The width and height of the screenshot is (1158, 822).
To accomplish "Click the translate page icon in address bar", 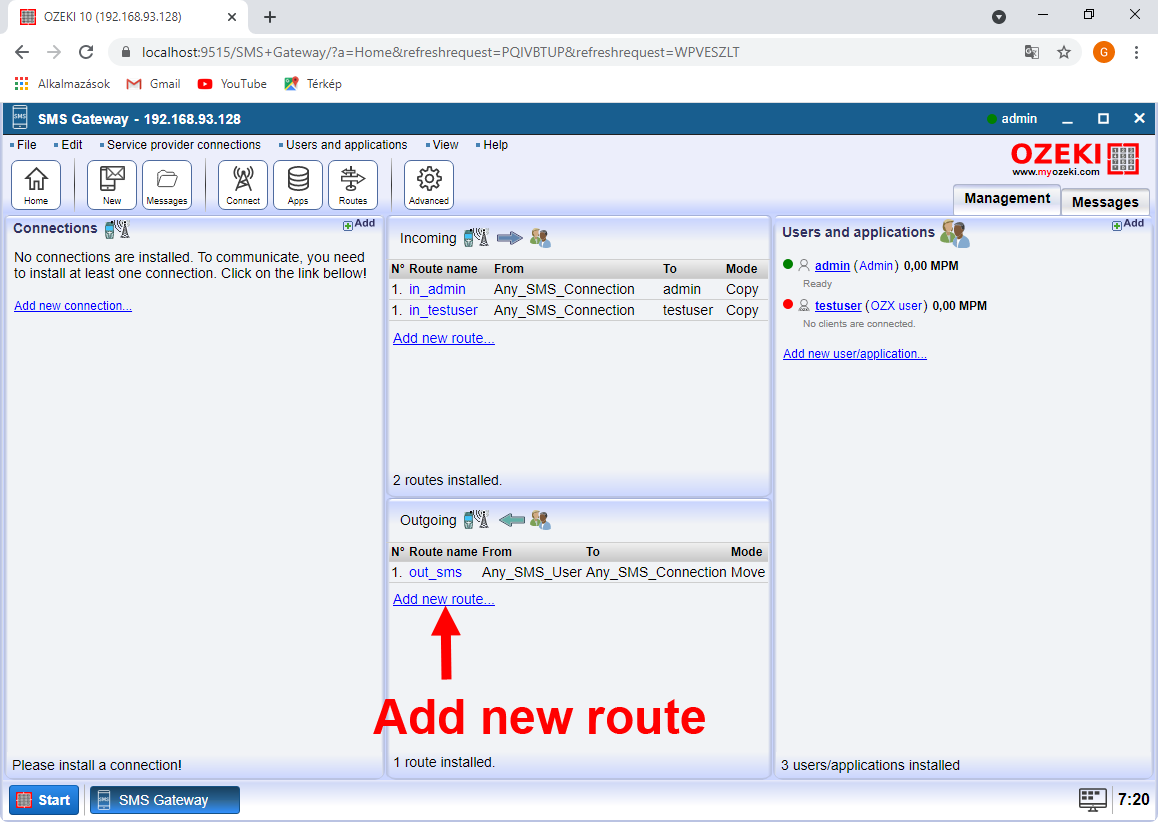I will click(x=1032, y=52).
